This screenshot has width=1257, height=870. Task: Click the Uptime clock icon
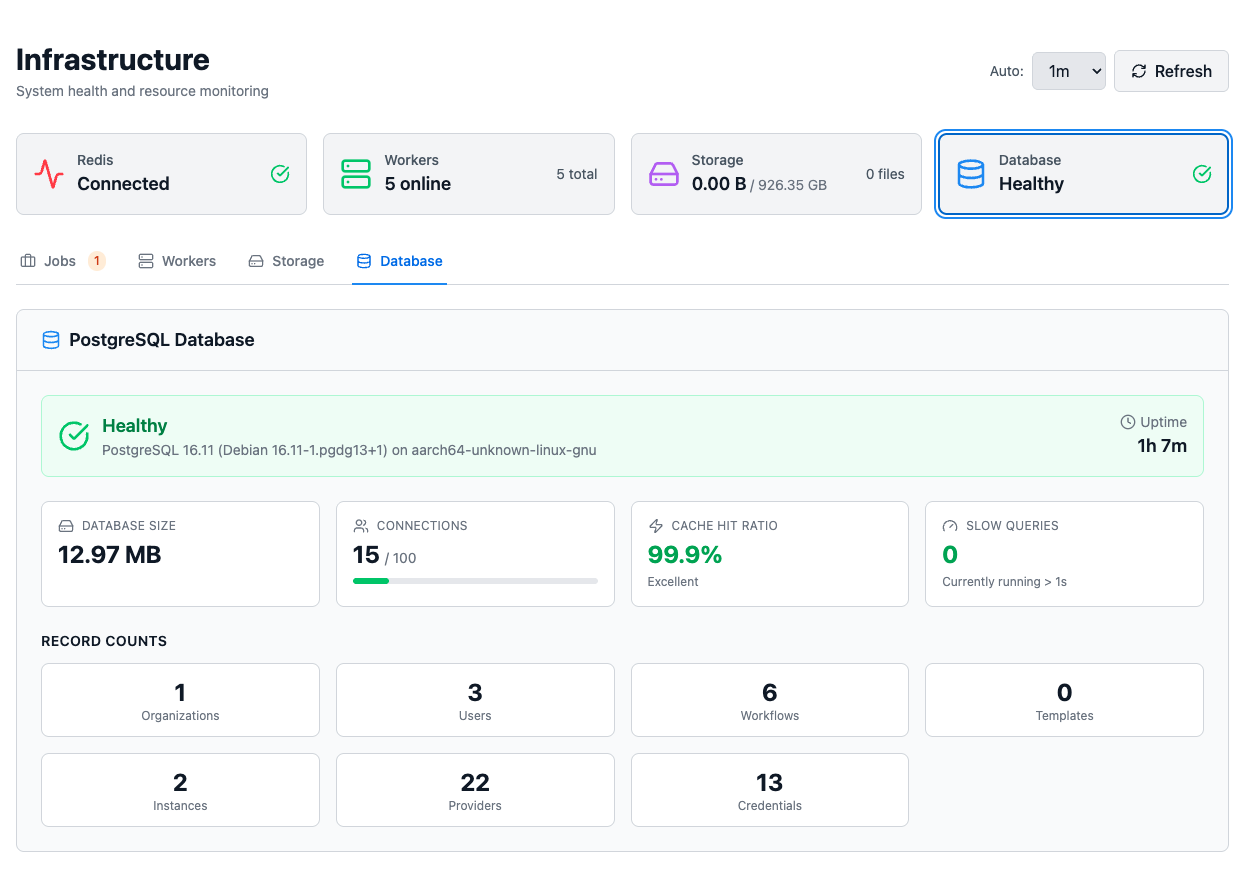pos(1128,421)
